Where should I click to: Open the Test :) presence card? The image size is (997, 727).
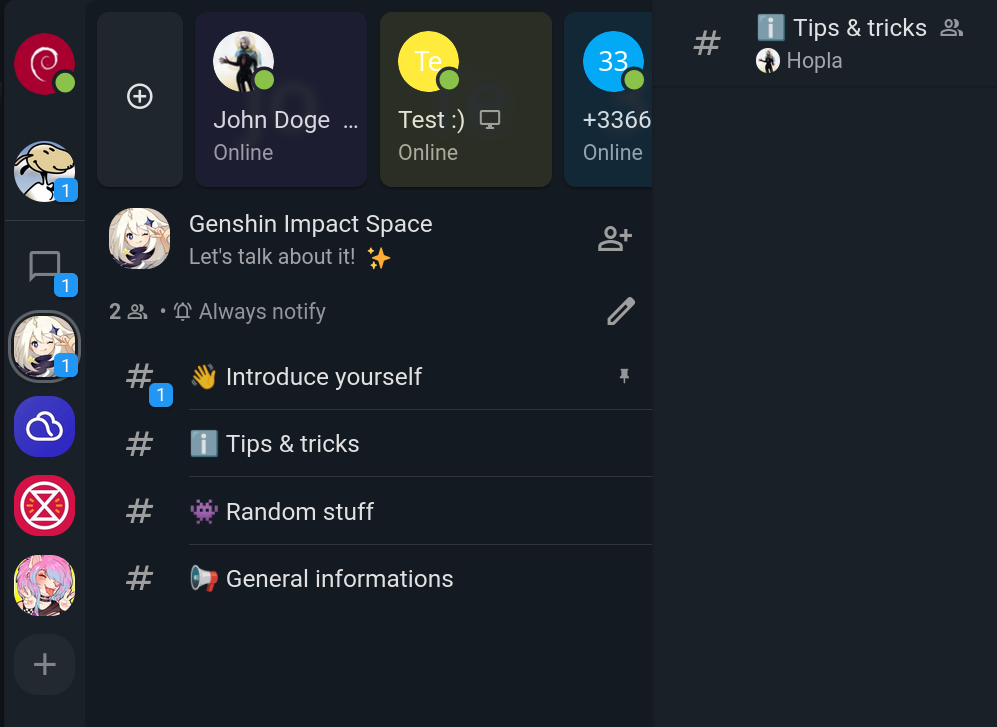[x=465, y=100]
